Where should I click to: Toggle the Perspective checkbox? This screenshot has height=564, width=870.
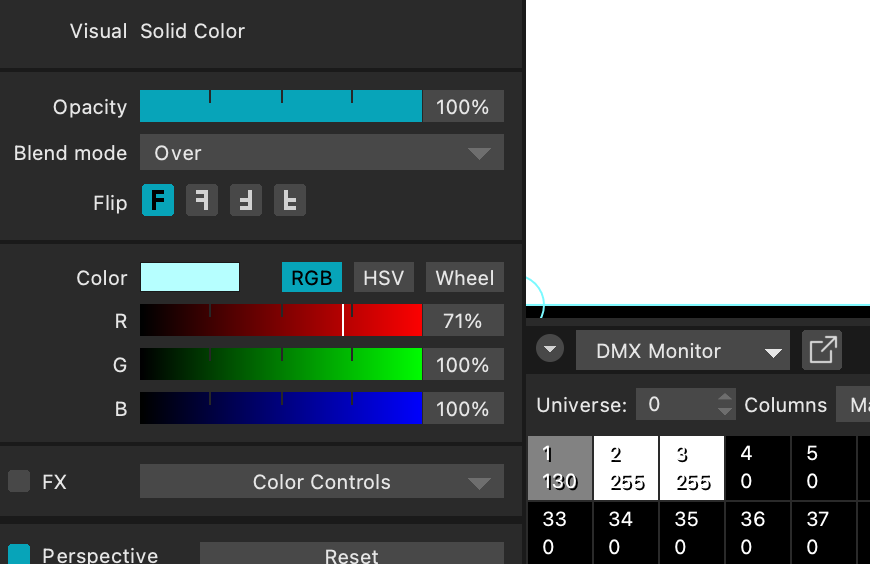(x=19, y=555)
